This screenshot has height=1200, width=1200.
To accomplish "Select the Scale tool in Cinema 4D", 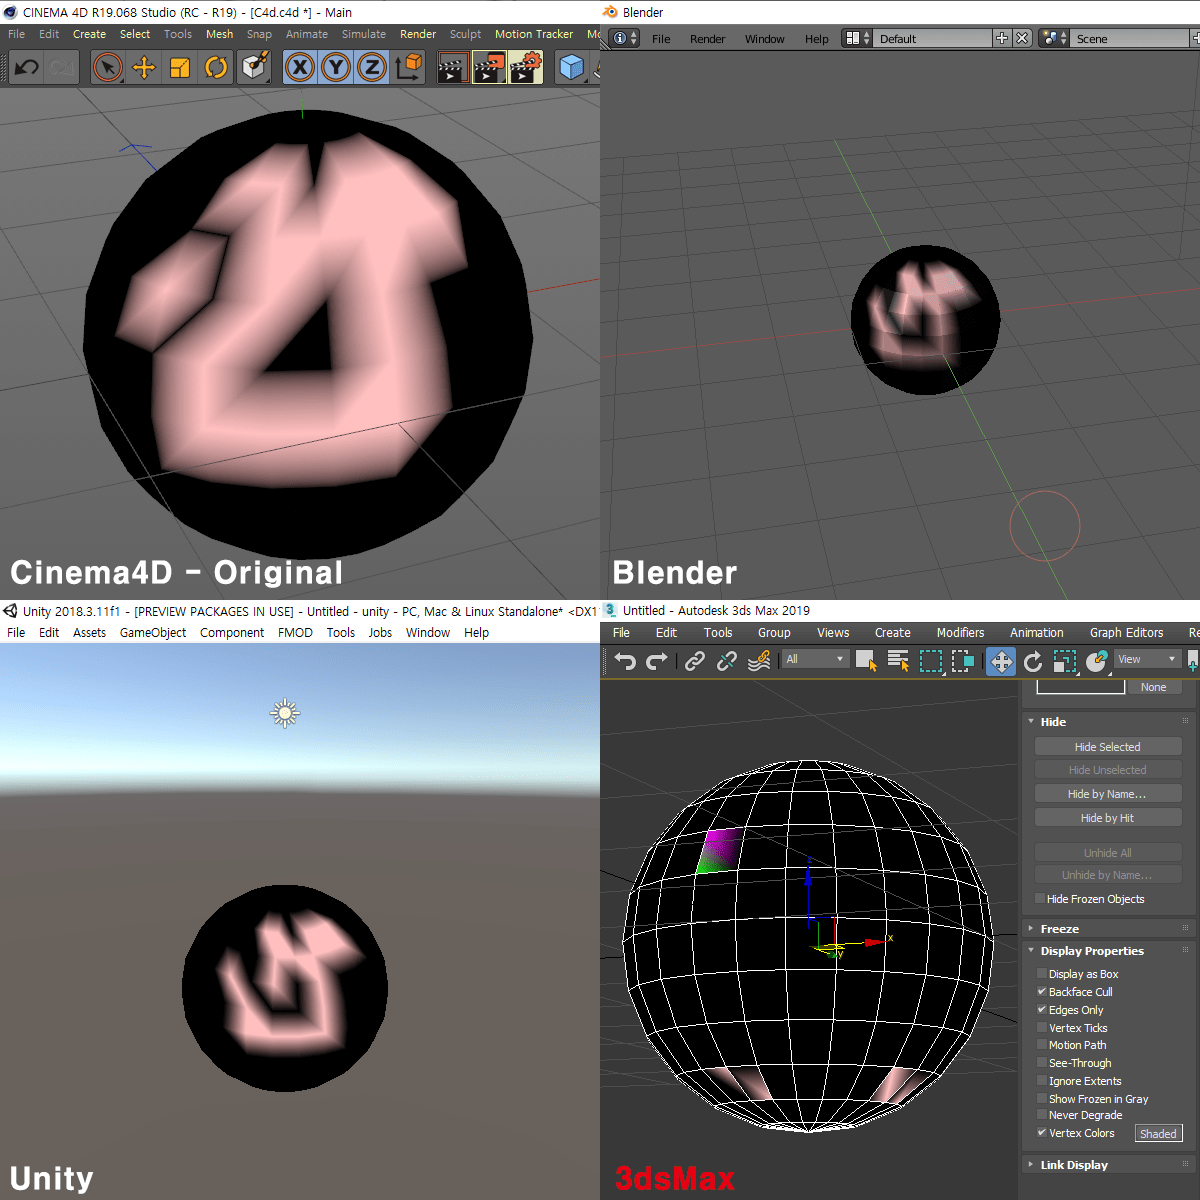I will click(180, 68).
